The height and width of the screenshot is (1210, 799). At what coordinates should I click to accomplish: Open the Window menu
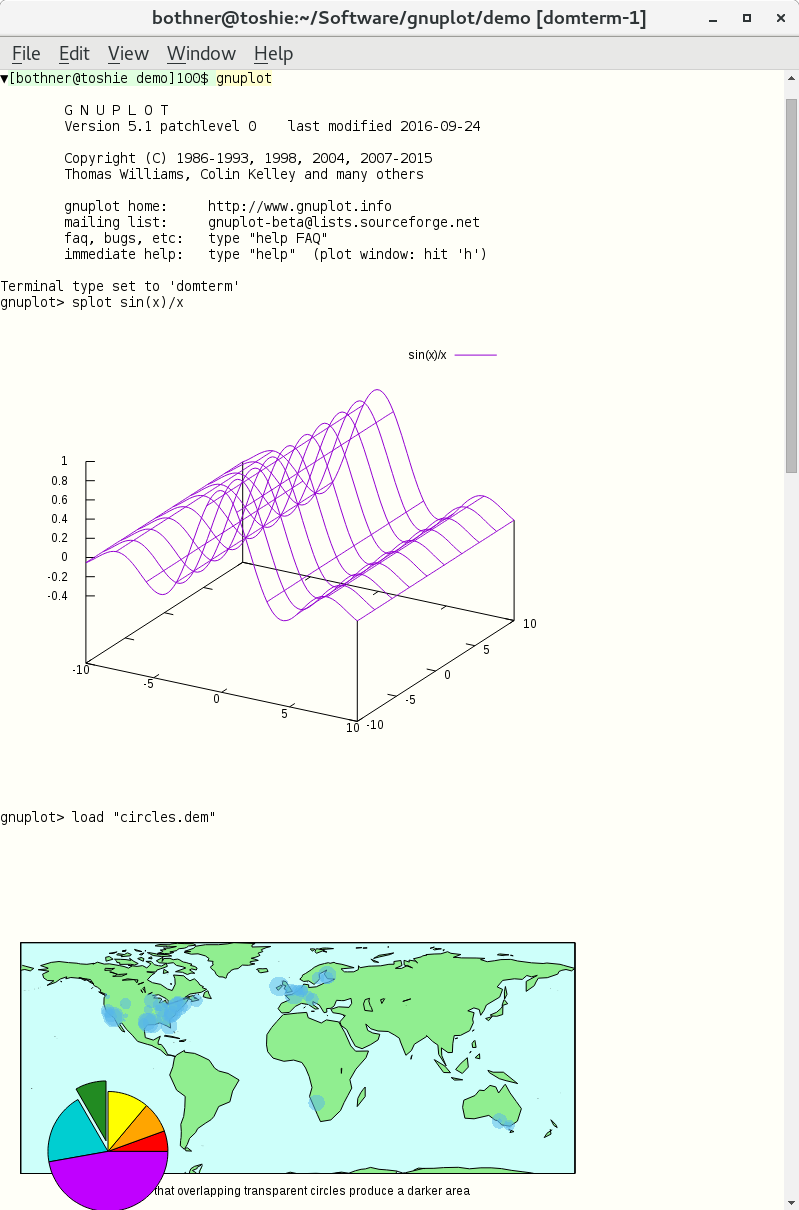tap(201, 53)
